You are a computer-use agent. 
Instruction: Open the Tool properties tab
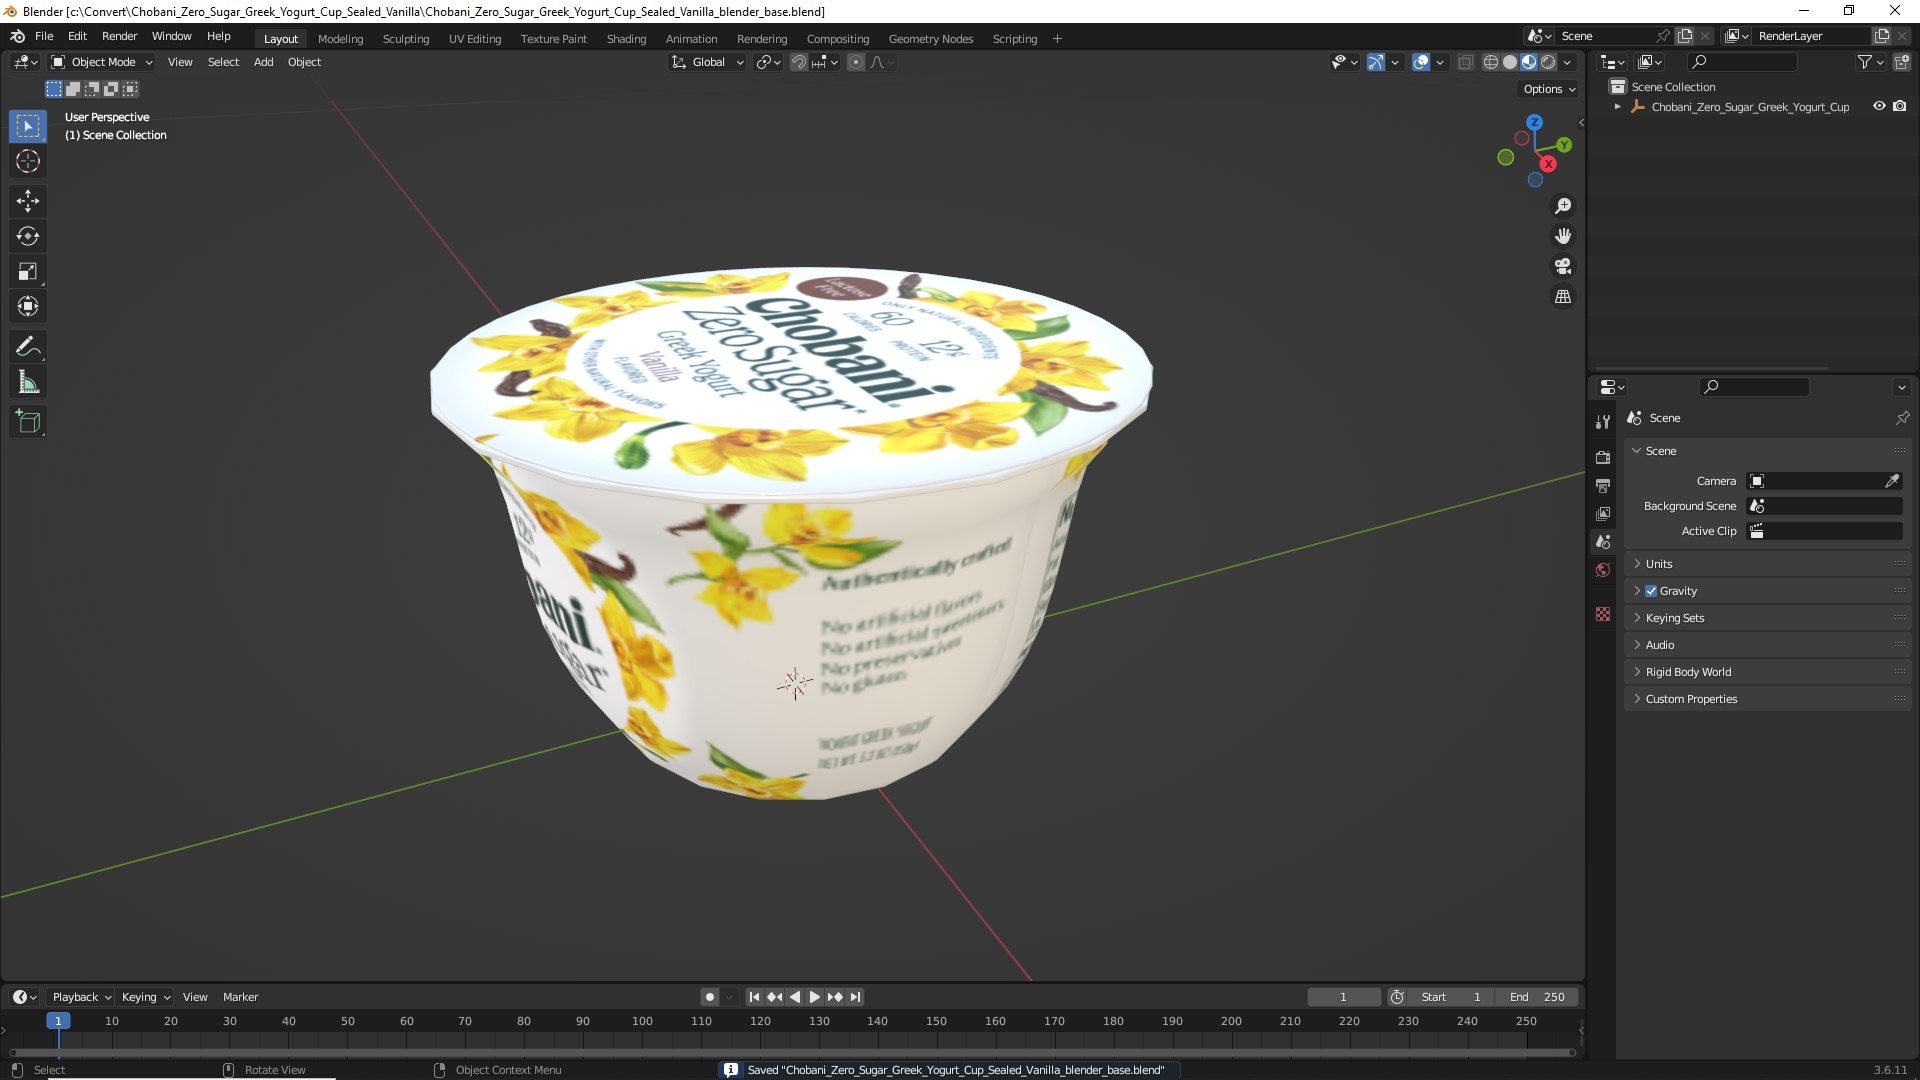(x=1603, y=422)
